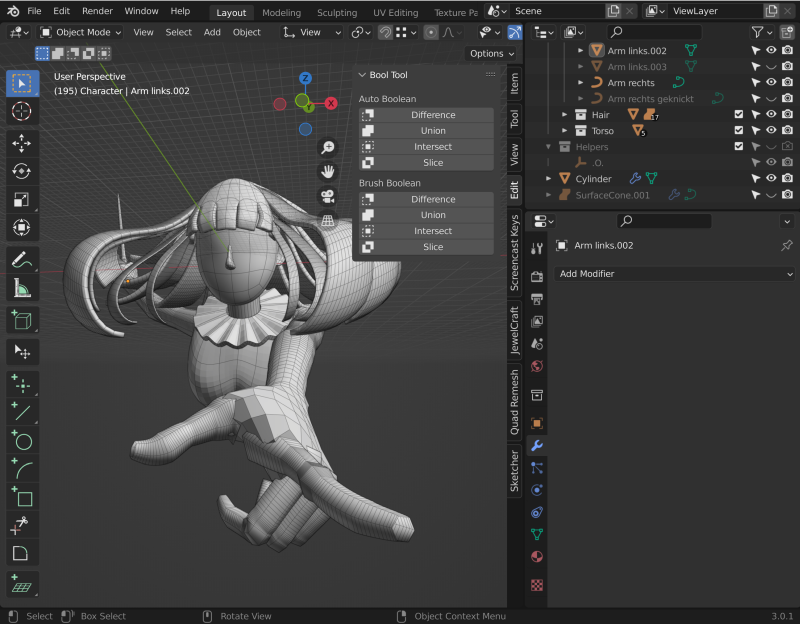Open the Render properties tab
The width and height of the screenshot is (800, 624).
pyautogui.click(x=537, y=277)
